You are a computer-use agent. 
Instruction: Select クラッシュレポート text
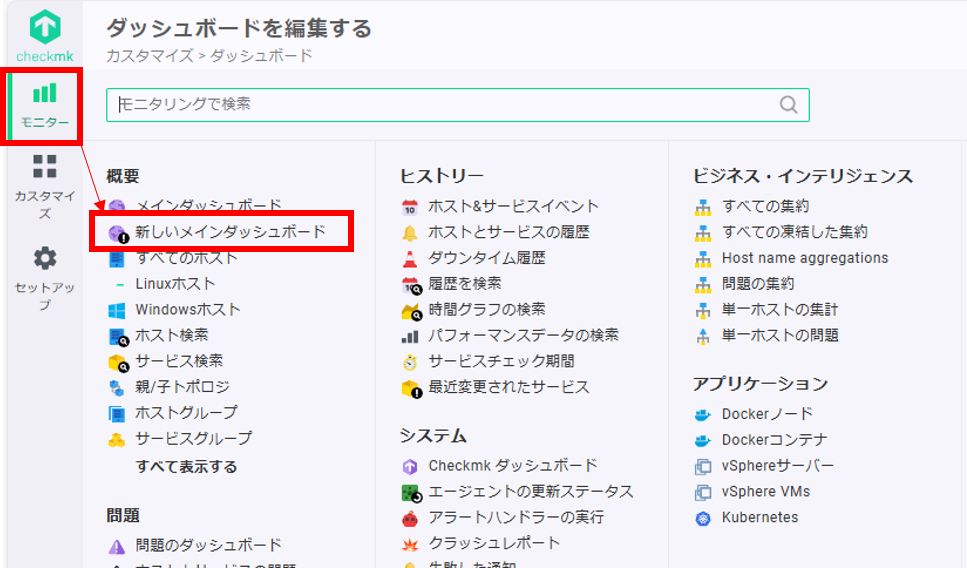click(x=495, y=543)
